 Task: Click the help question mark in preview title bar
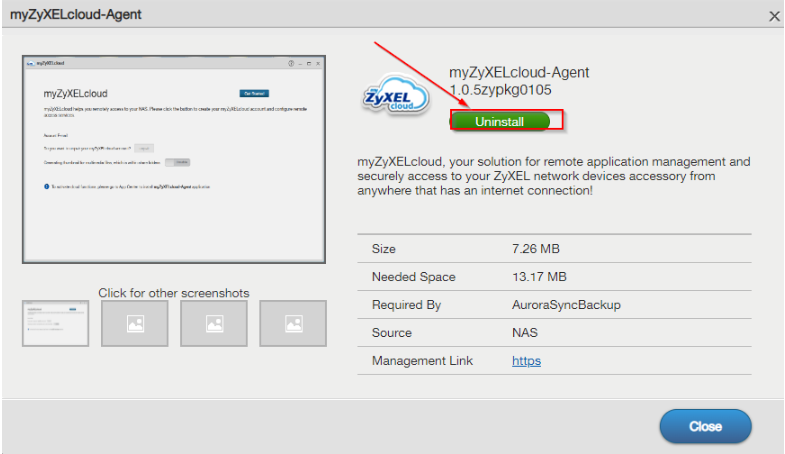pos(290,63)
